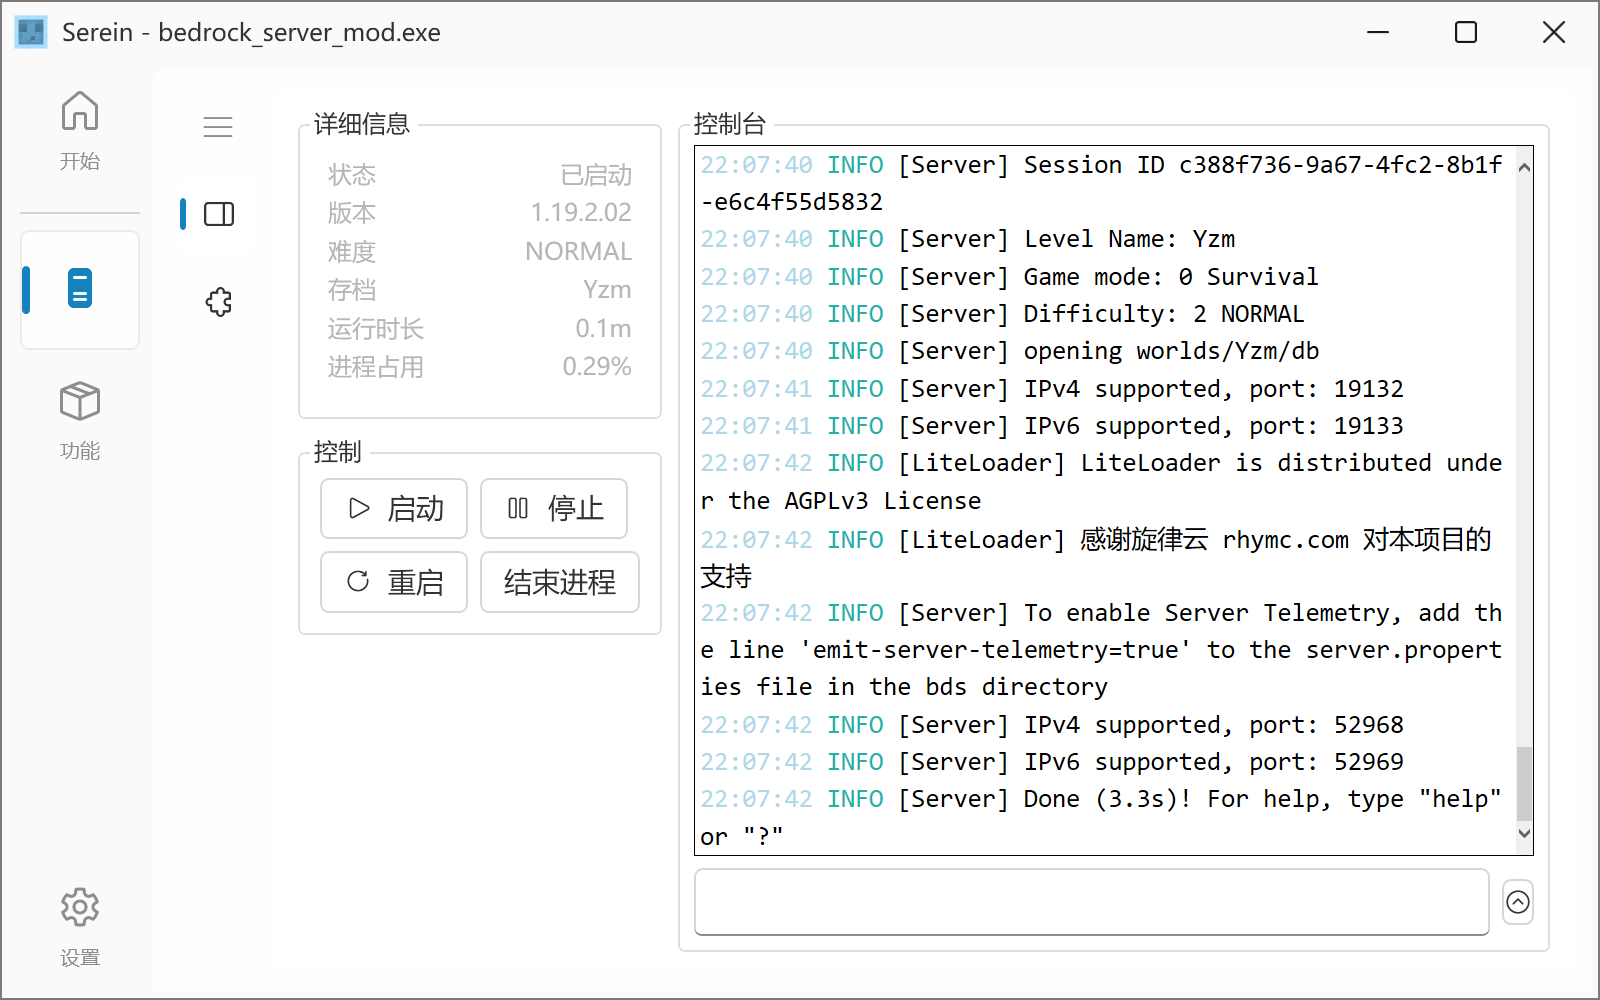The height and width of the screenshot is (1000, 1600).
Task: Click the log line with IPv4 port 19132
Action: pos(1052,388)
